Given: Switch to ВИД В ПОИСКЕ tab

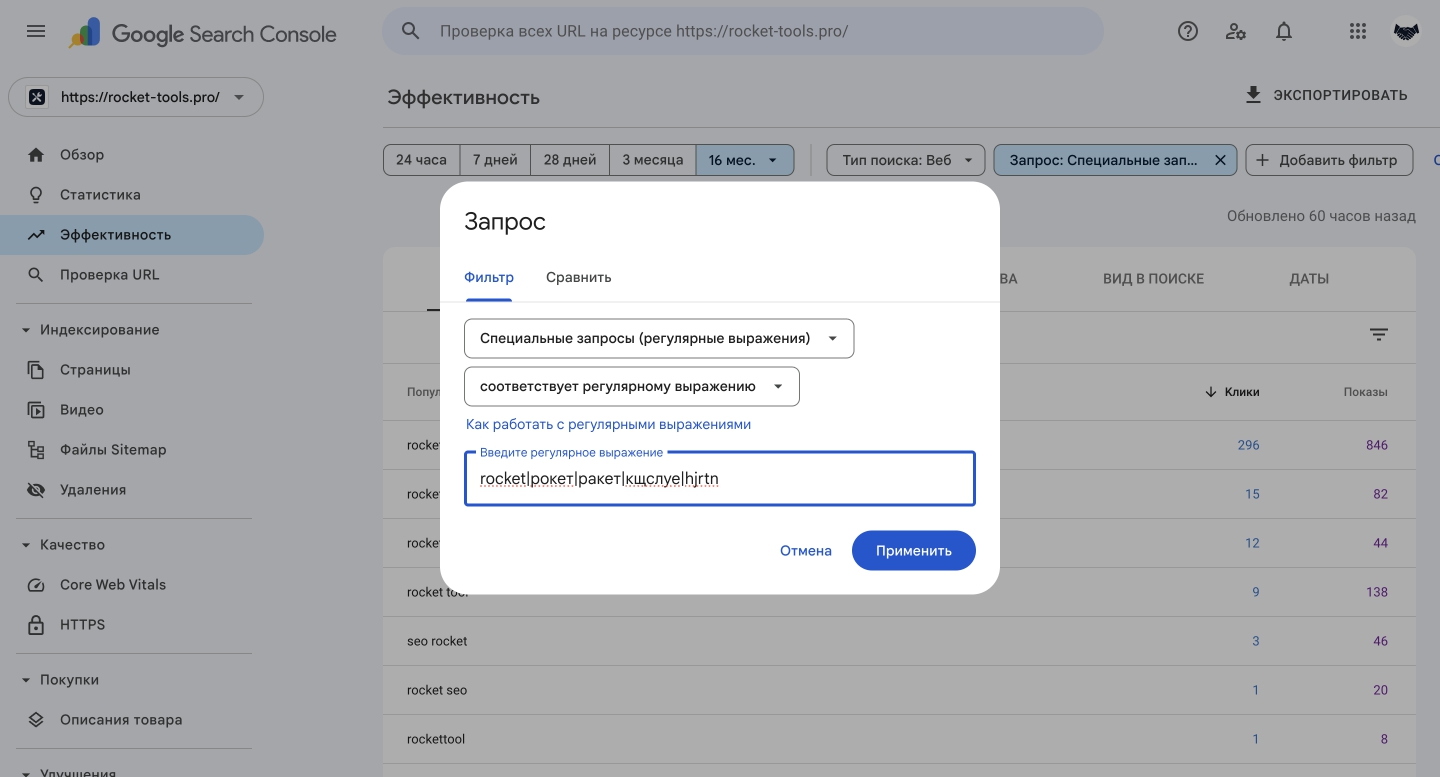Looking at the screenshot, I should pos(1153,279).
